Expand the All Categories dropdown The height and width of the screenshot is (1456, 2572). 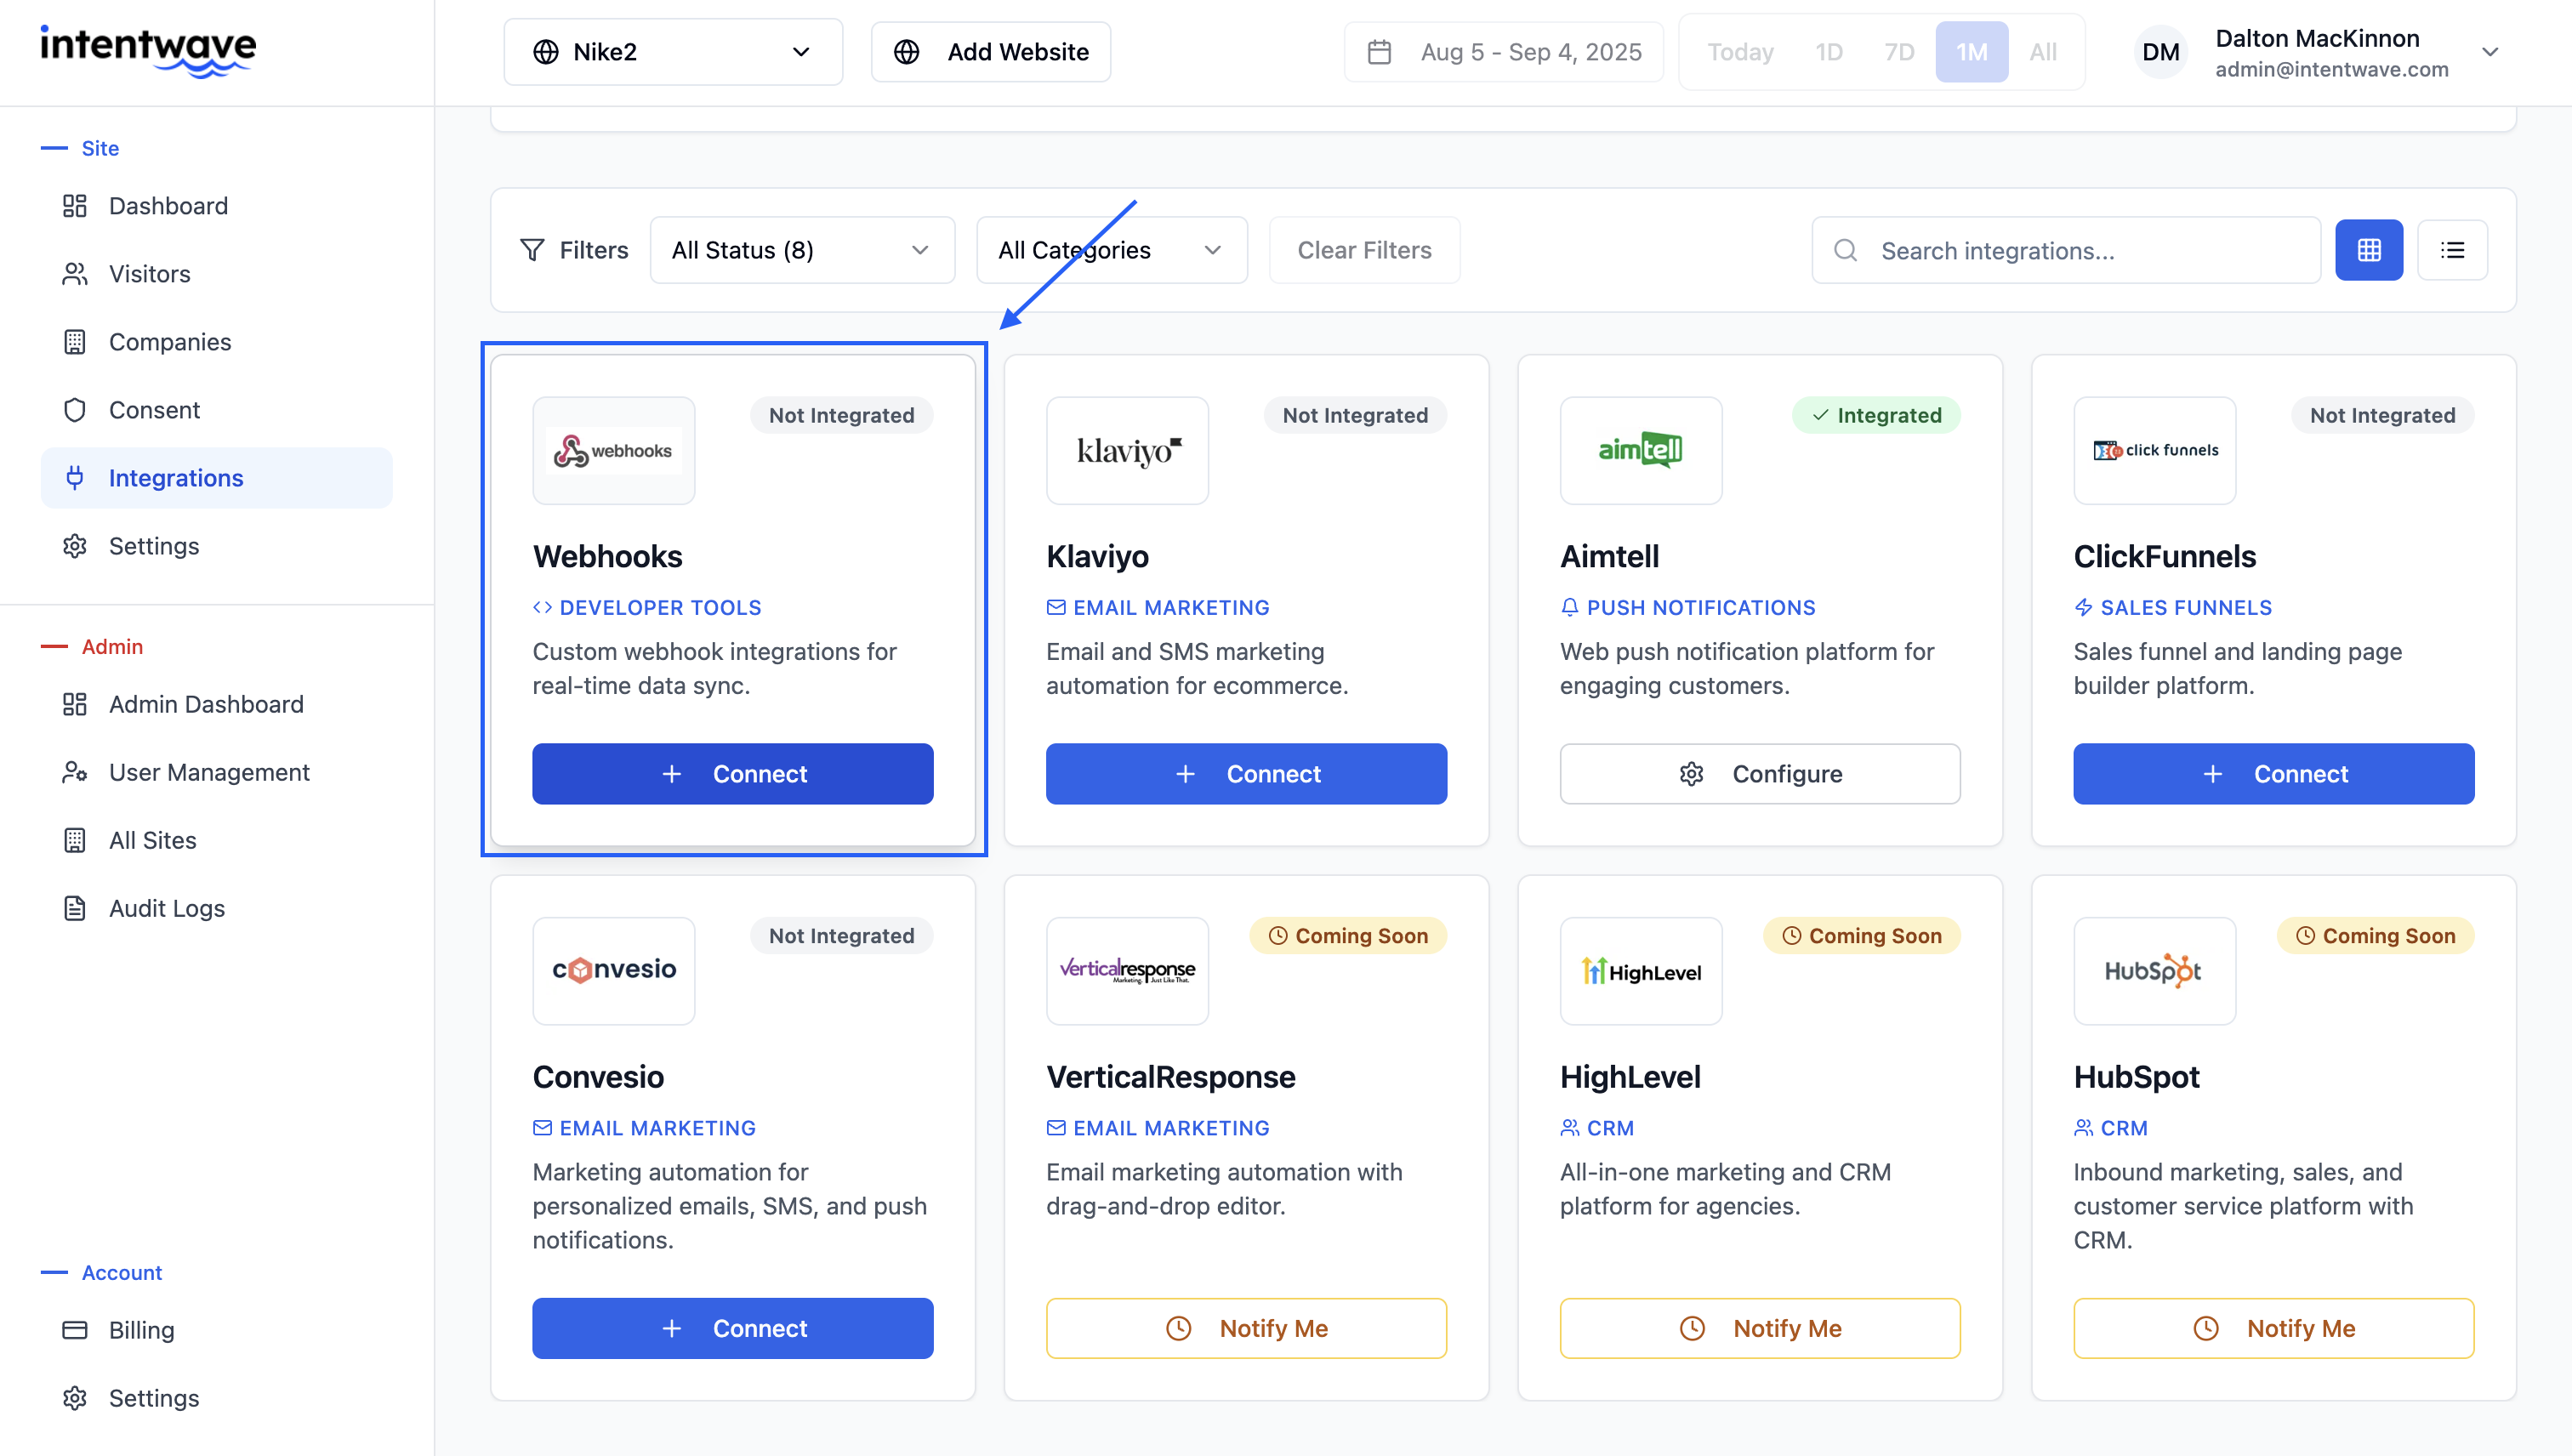click(x=1110, y=250)
